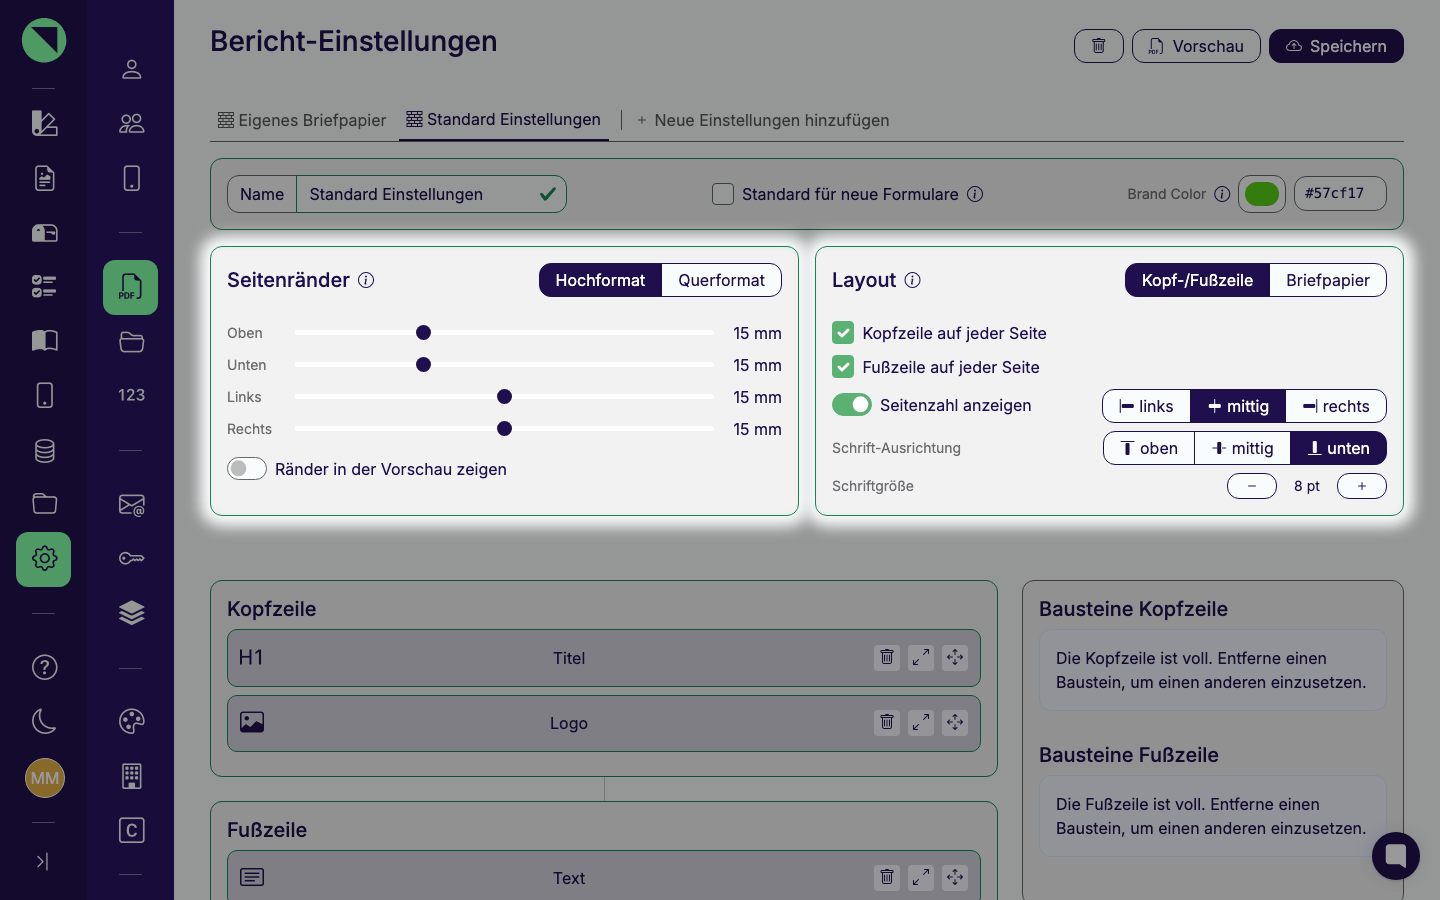Viewport: 1440px width, 900px height.
Task: Switch layout to Briefpapier
Action: click(1327, 280)
